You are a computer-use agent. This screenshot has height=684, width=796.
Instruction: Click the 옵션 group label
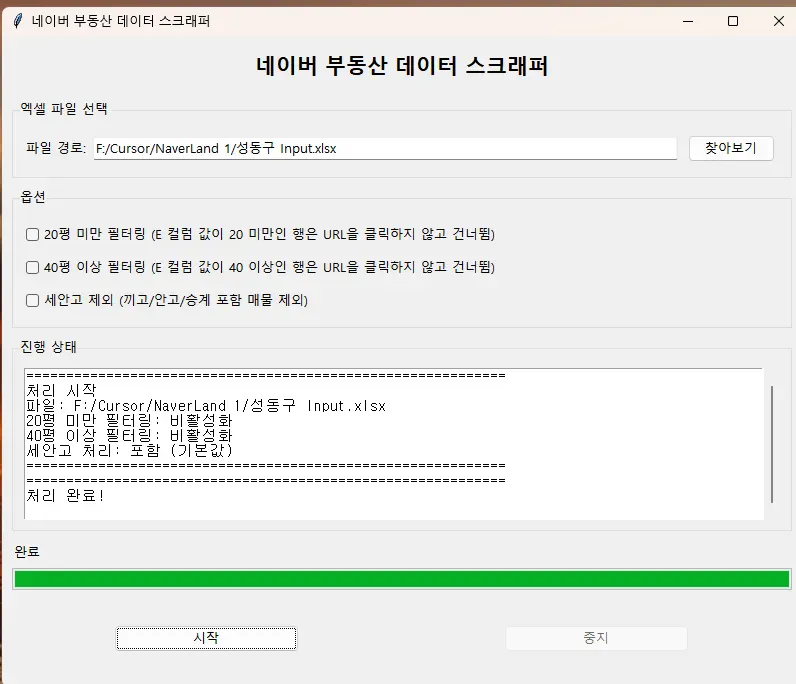point(32,196)
